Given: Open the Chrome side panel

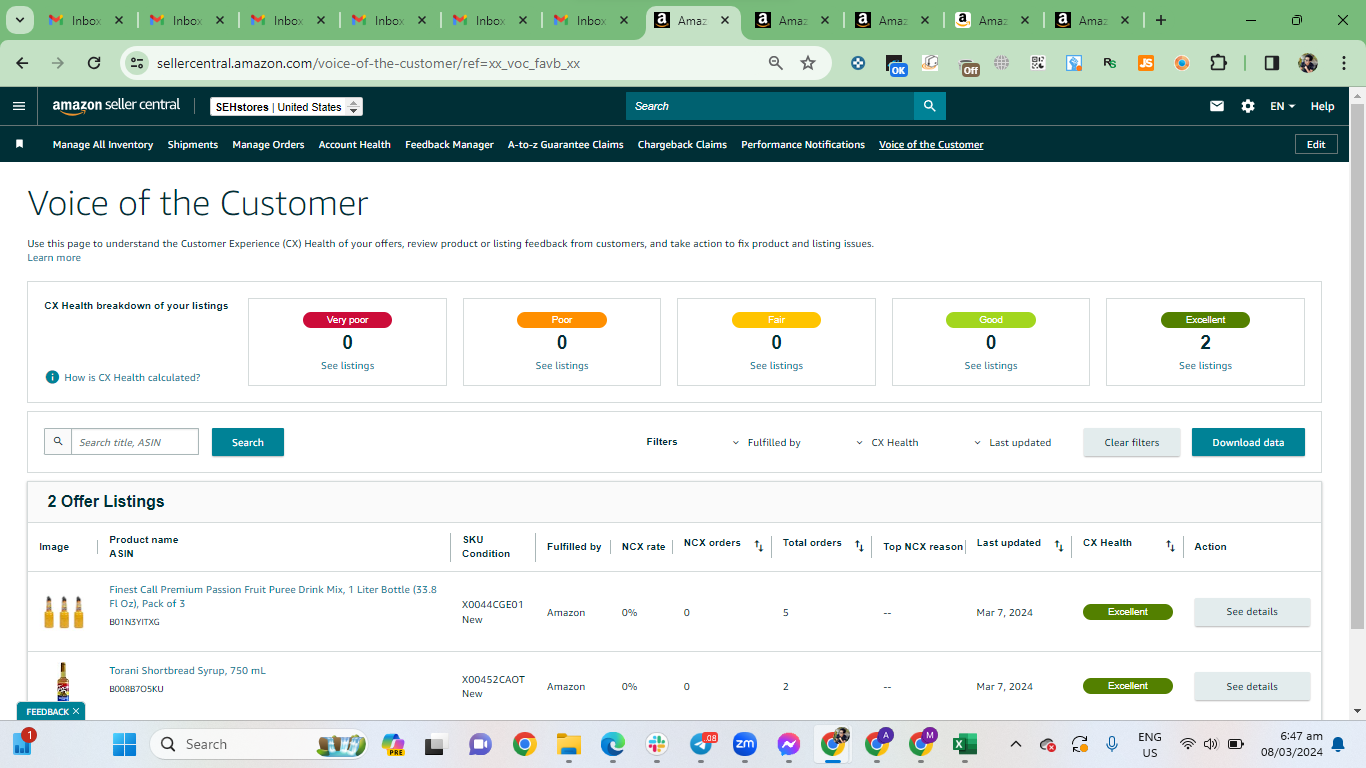Looking at the screenshot, I should coord(1272,63).
